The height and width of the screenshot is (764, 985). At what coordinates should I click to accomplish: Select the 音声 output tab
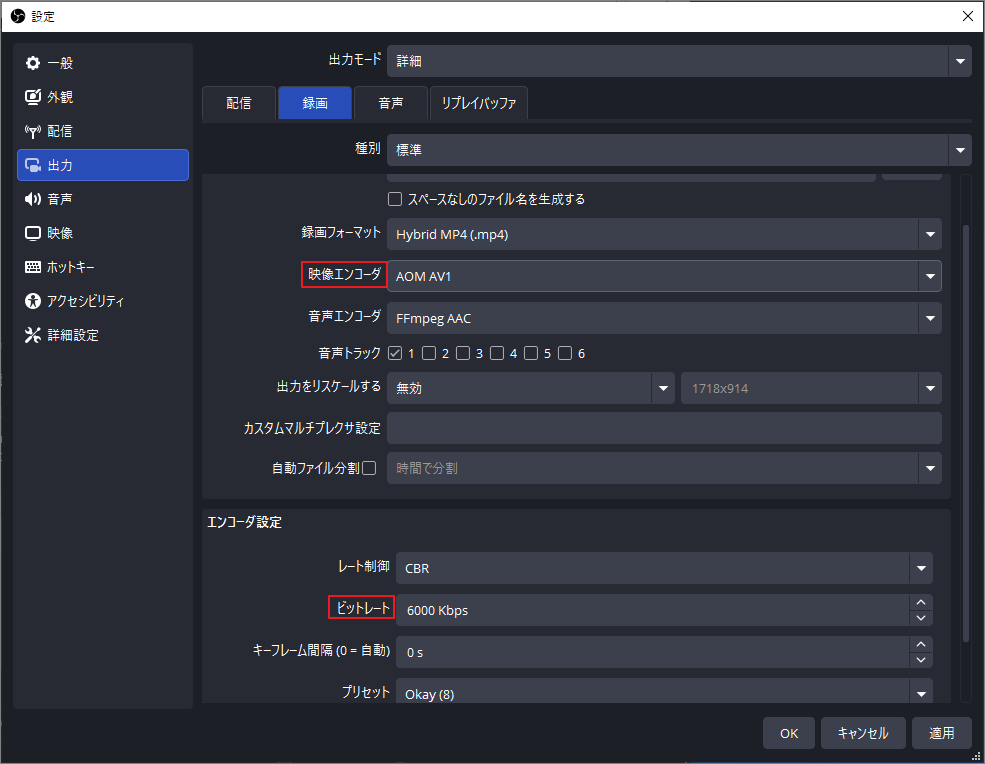[x=390, y=102]
